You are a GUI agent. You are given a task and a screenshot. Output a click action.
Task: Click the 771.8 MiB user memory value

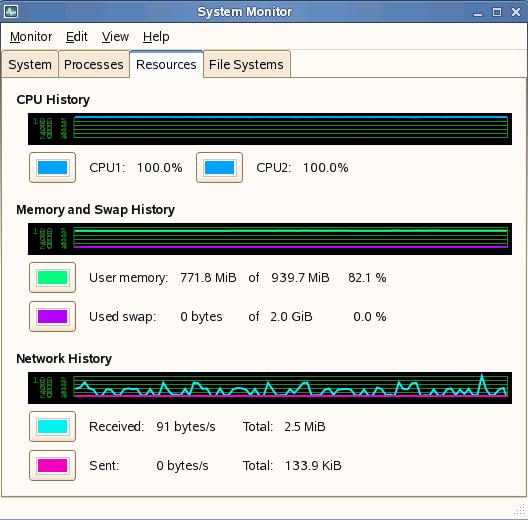click(x=208, y=278)
